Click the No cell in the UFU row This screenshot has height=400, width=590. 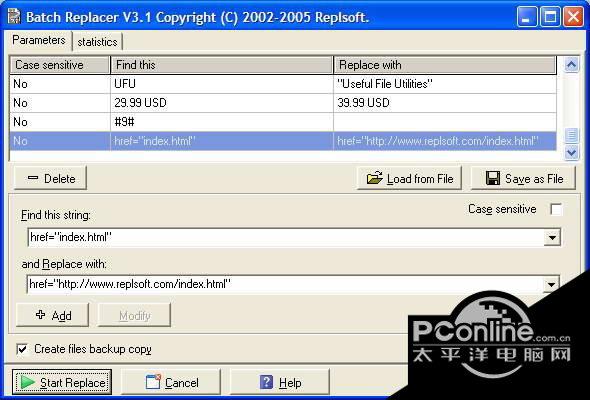[60, 84]
